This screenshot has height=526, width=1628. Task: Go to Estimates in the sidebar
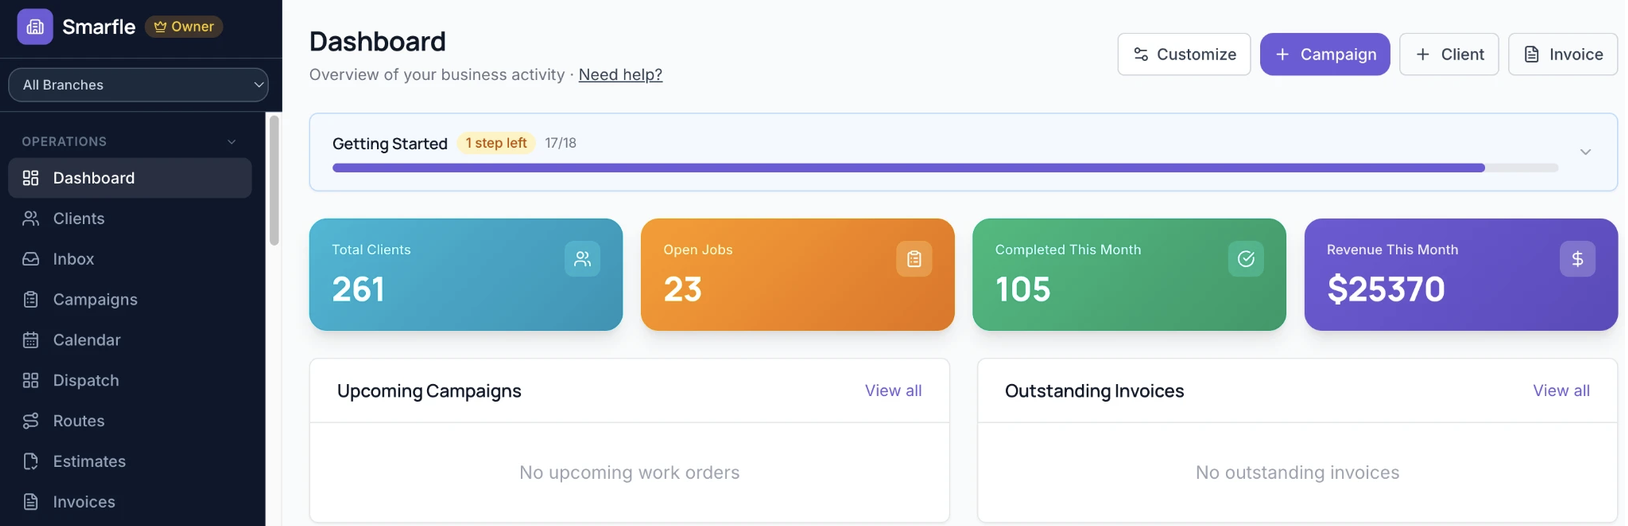coord(130,461)
